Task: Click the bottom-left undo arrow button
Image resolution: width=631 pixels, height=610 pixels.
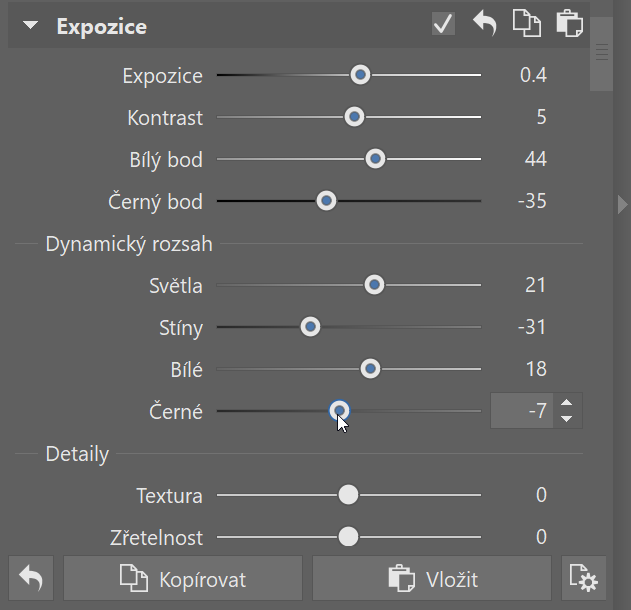Action: [x=31, y=578]
